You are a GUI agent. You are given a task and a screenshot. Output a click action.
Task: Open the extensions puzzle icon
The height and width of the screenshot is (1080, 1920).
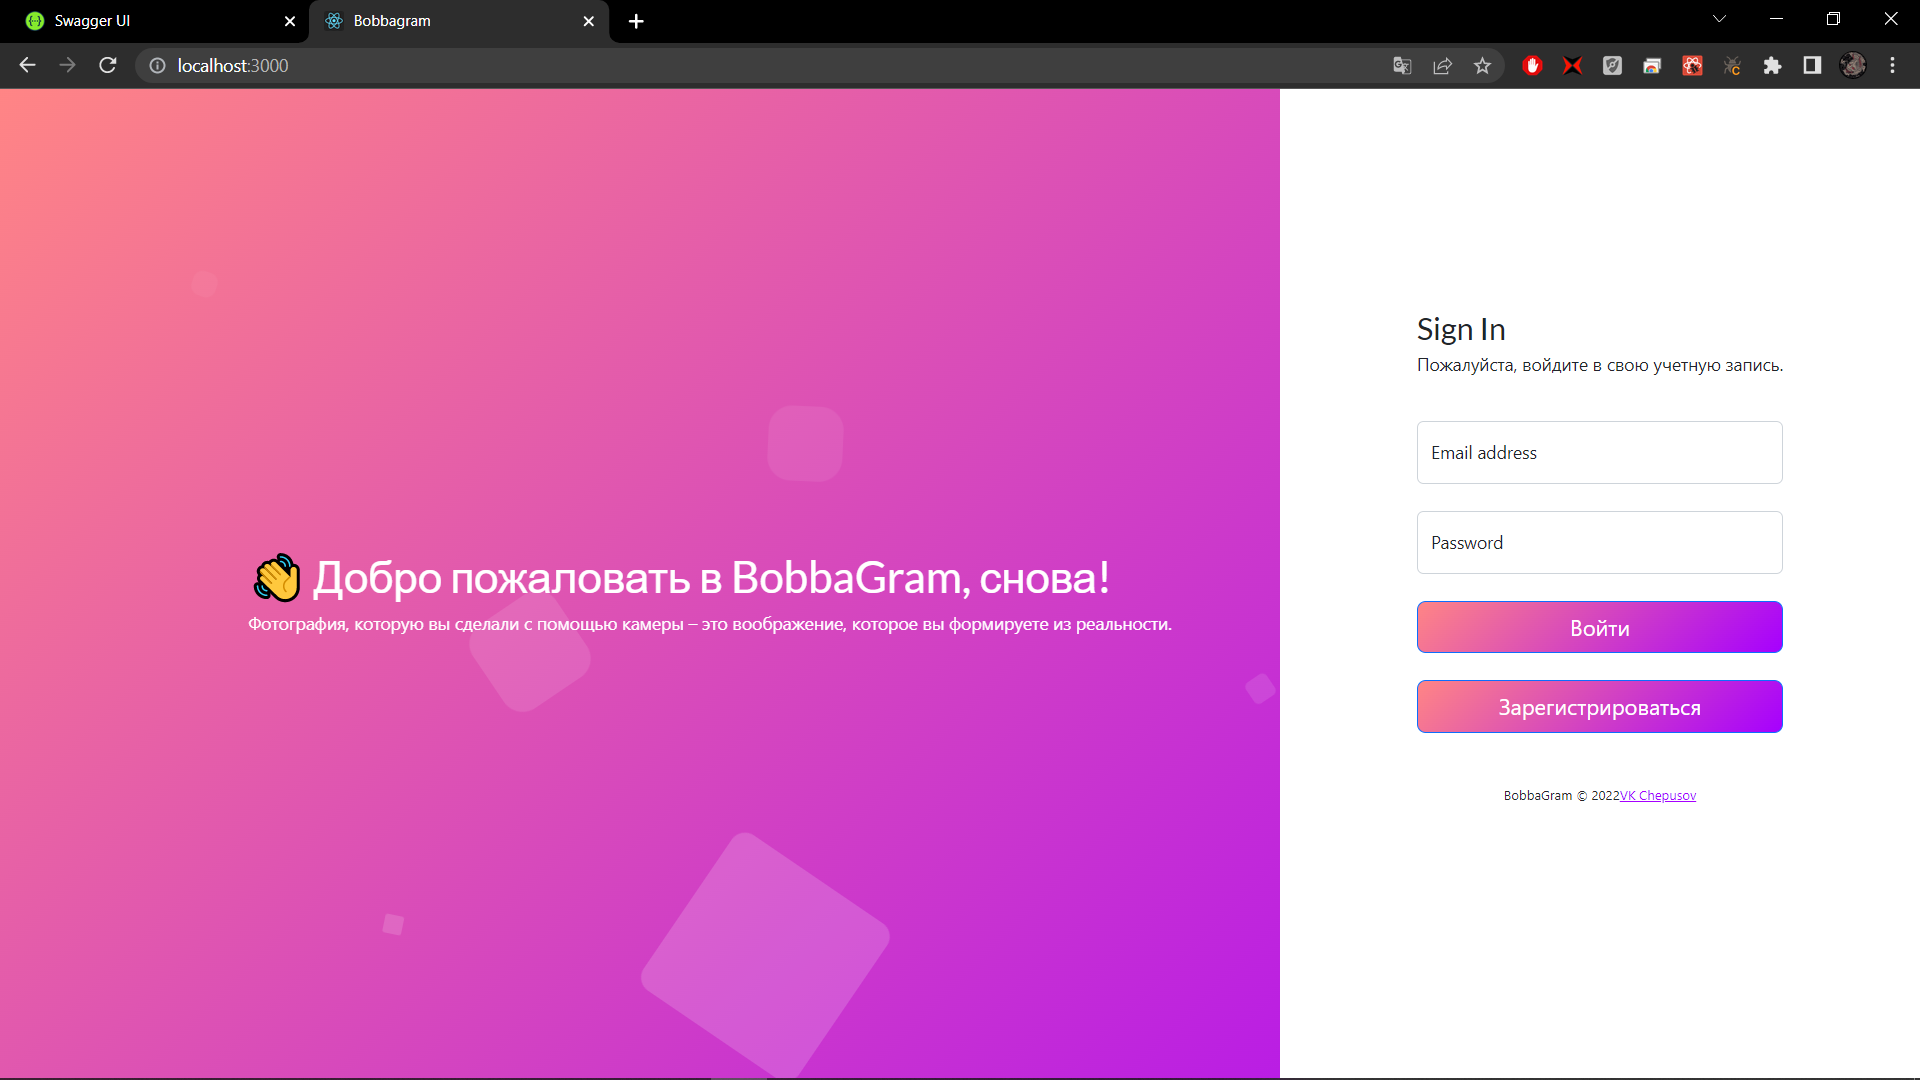tap(1772, 66)
